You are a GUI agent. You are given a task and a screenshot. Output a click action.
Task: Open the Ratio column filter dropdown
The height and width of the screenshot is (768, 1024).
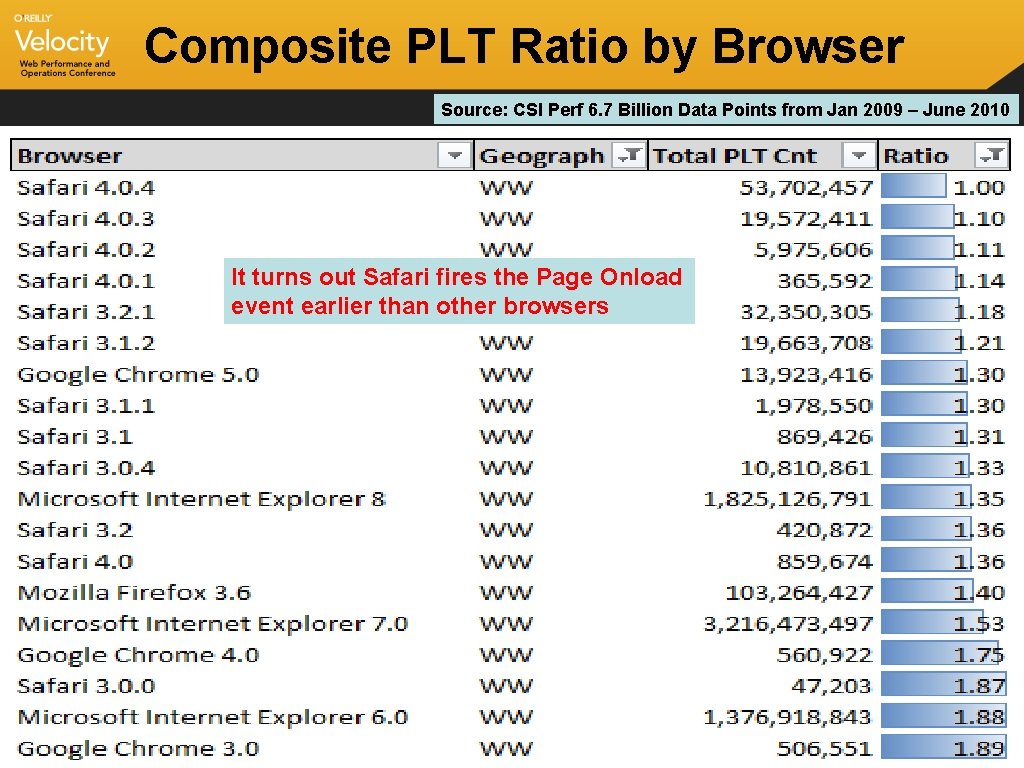coord(991,155)
